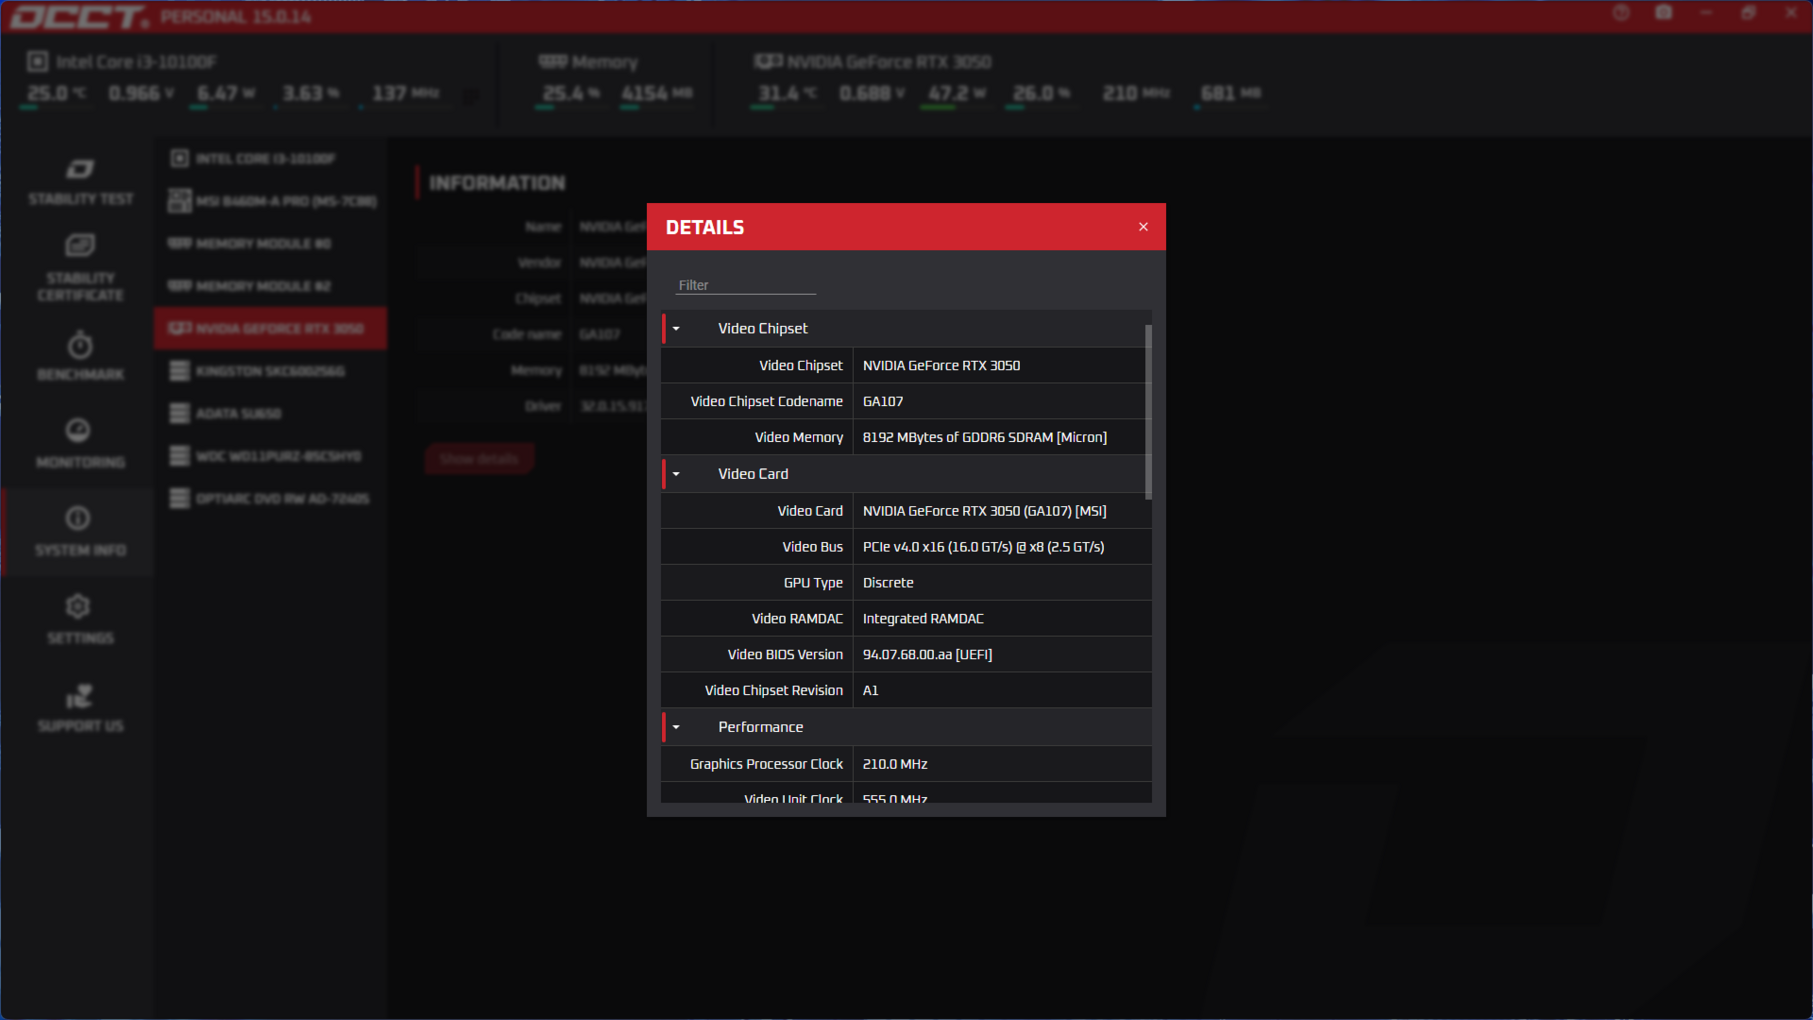
Task: Open the System Info section
Action: [80, 532]
